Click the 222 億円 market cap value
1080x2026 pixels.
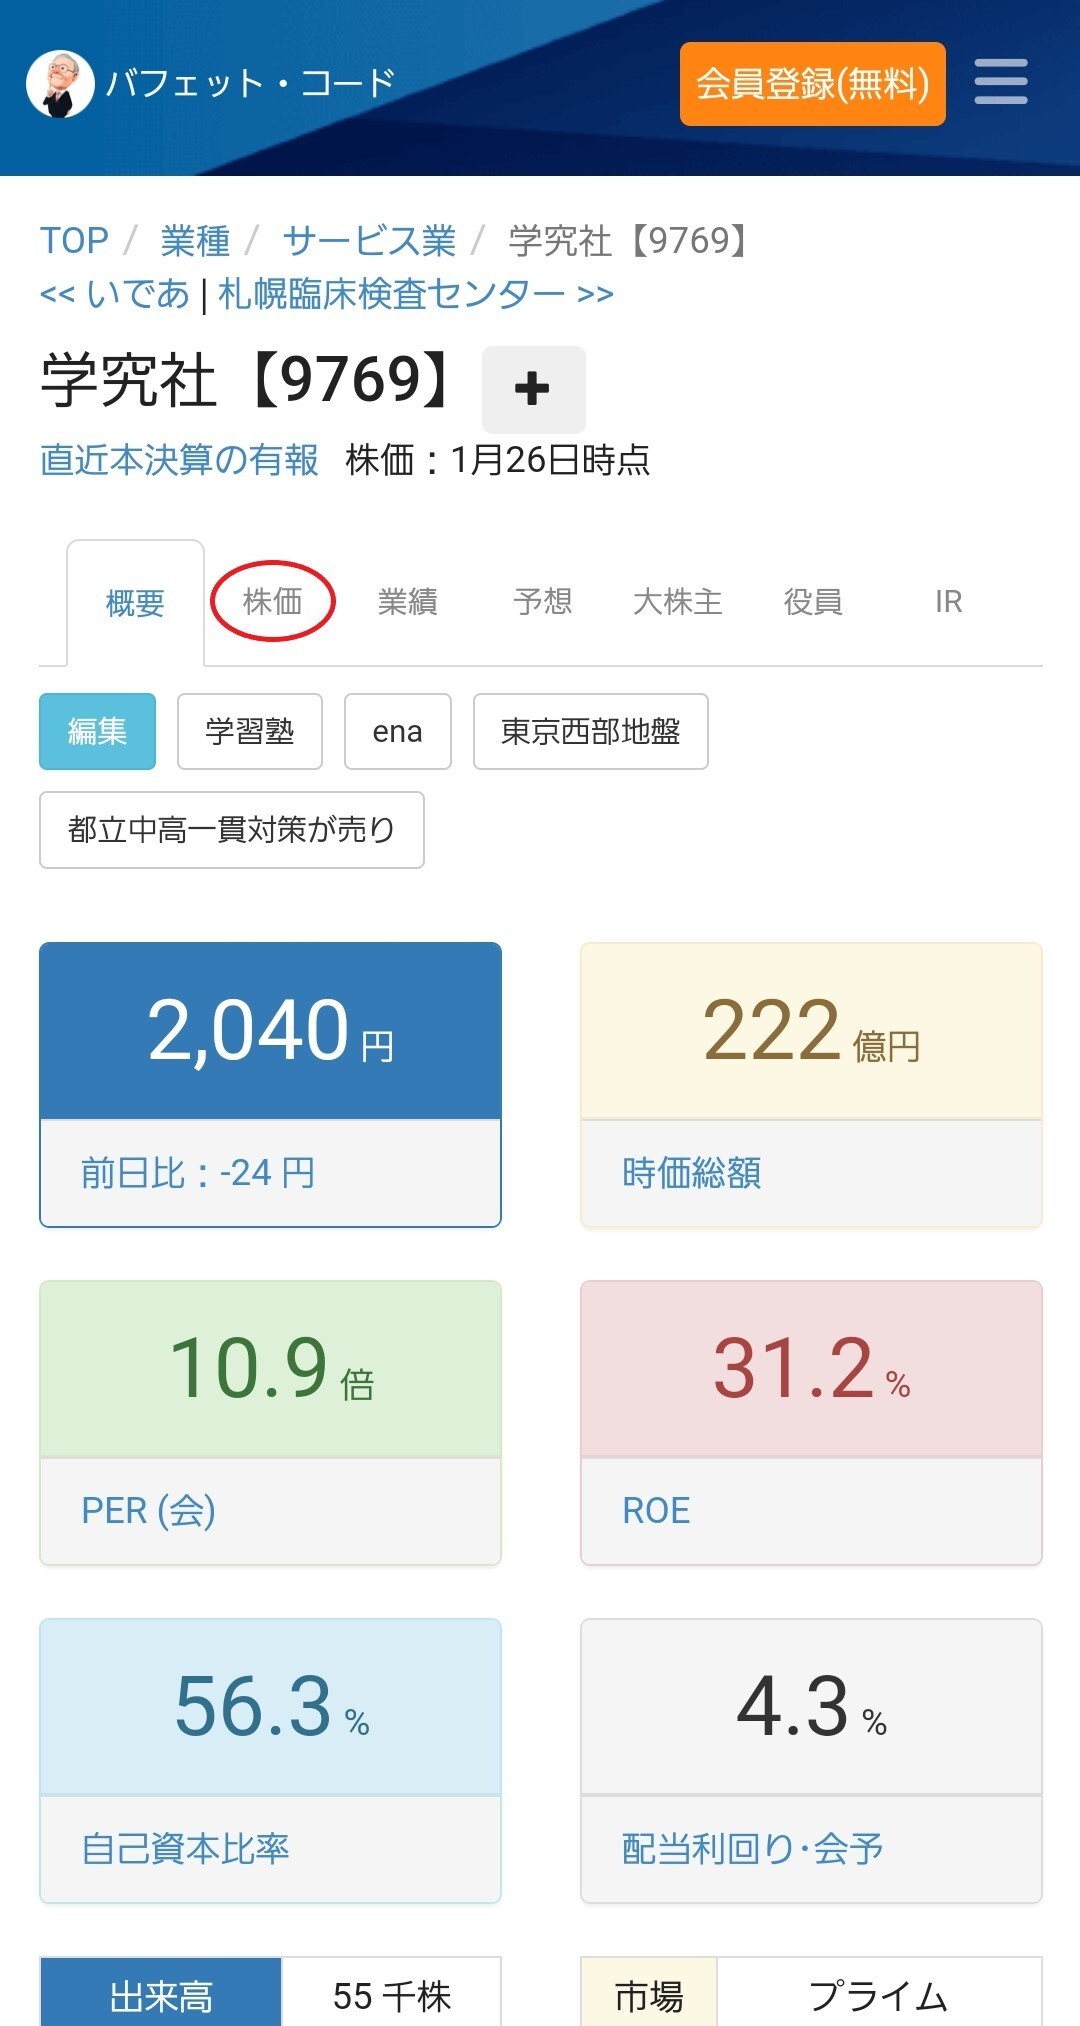pyautogui.click(x=811, y=1031)
